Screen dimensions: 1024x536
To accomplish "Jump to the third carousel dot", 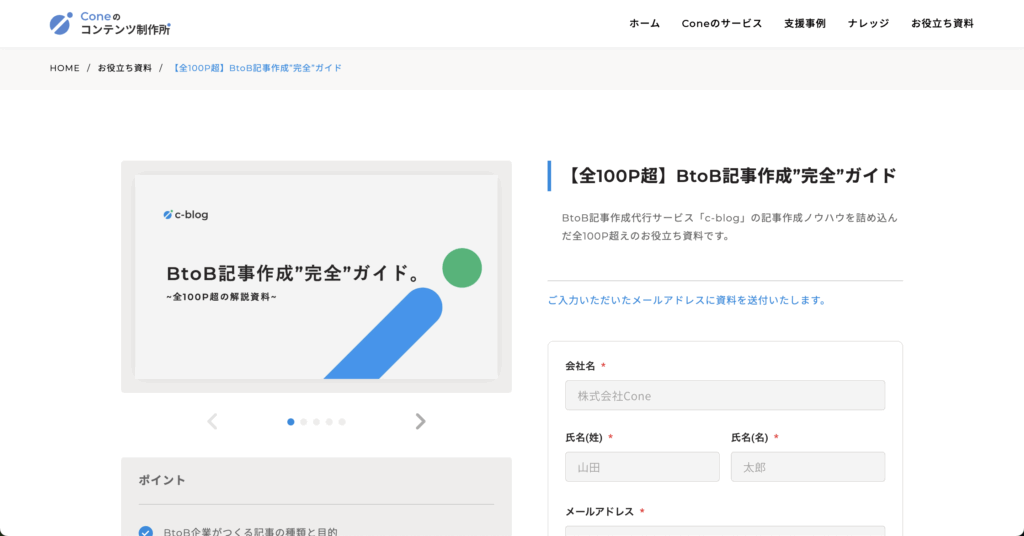I will [x=316, y=422].
